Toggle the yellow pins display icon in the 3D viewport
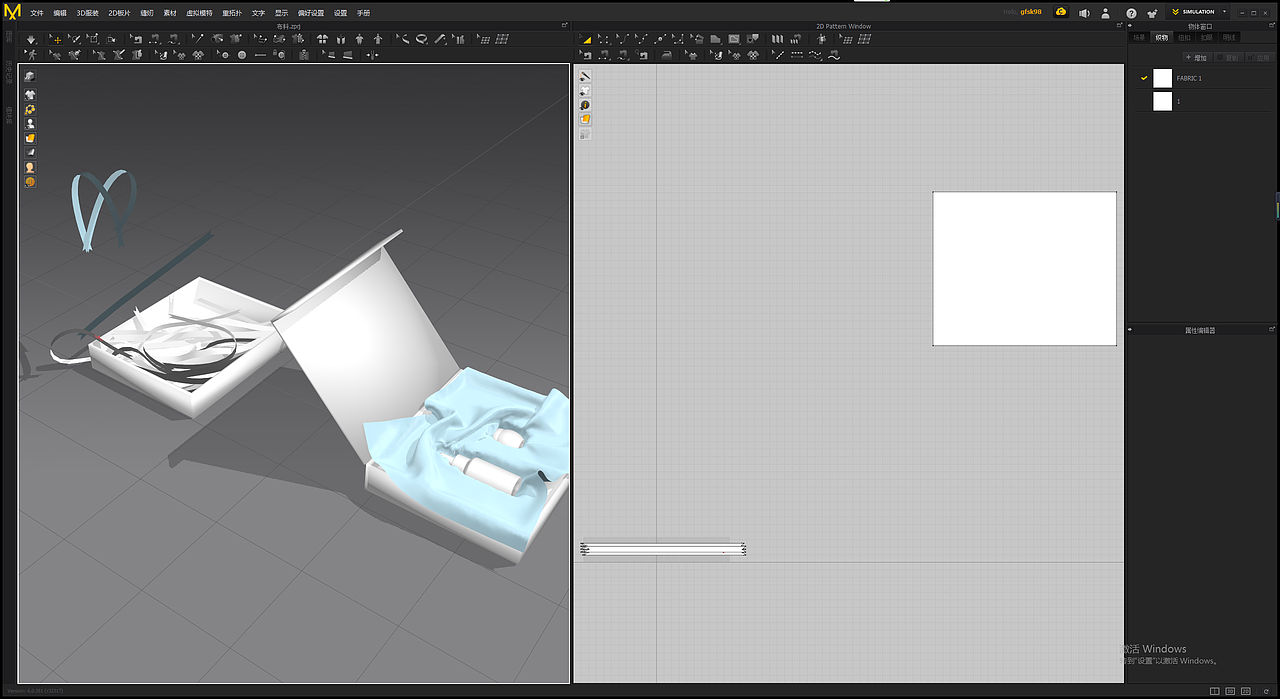The height and width of the screenshot is (699, 1280). (30, 110)
